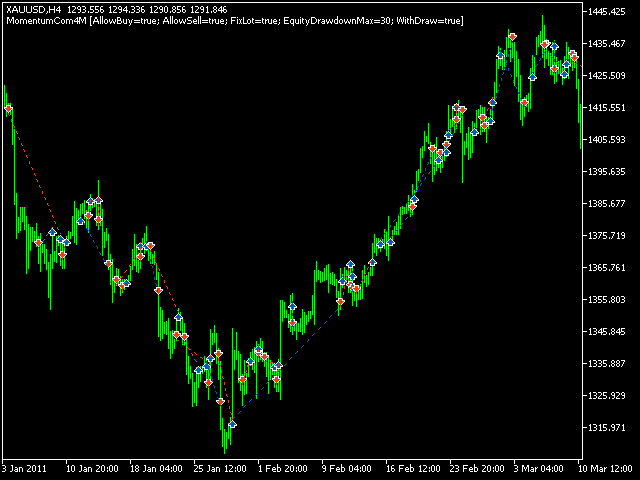Select the 23 Feb 20:00 time label
Screen dimensions: 640x480
point(477,469)
